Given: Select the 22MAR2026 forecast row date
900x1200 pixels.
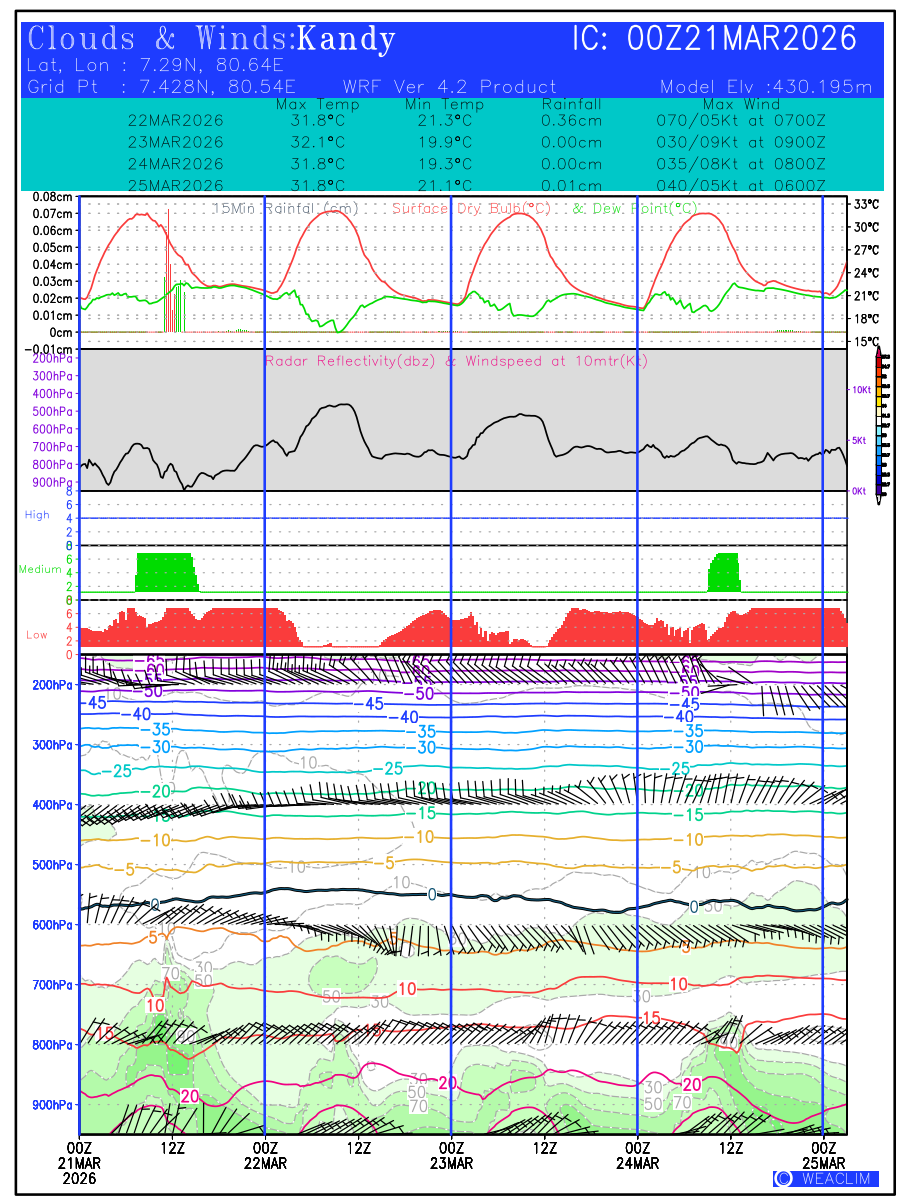Looking at the screenshot, I should (x=176, y=120).
